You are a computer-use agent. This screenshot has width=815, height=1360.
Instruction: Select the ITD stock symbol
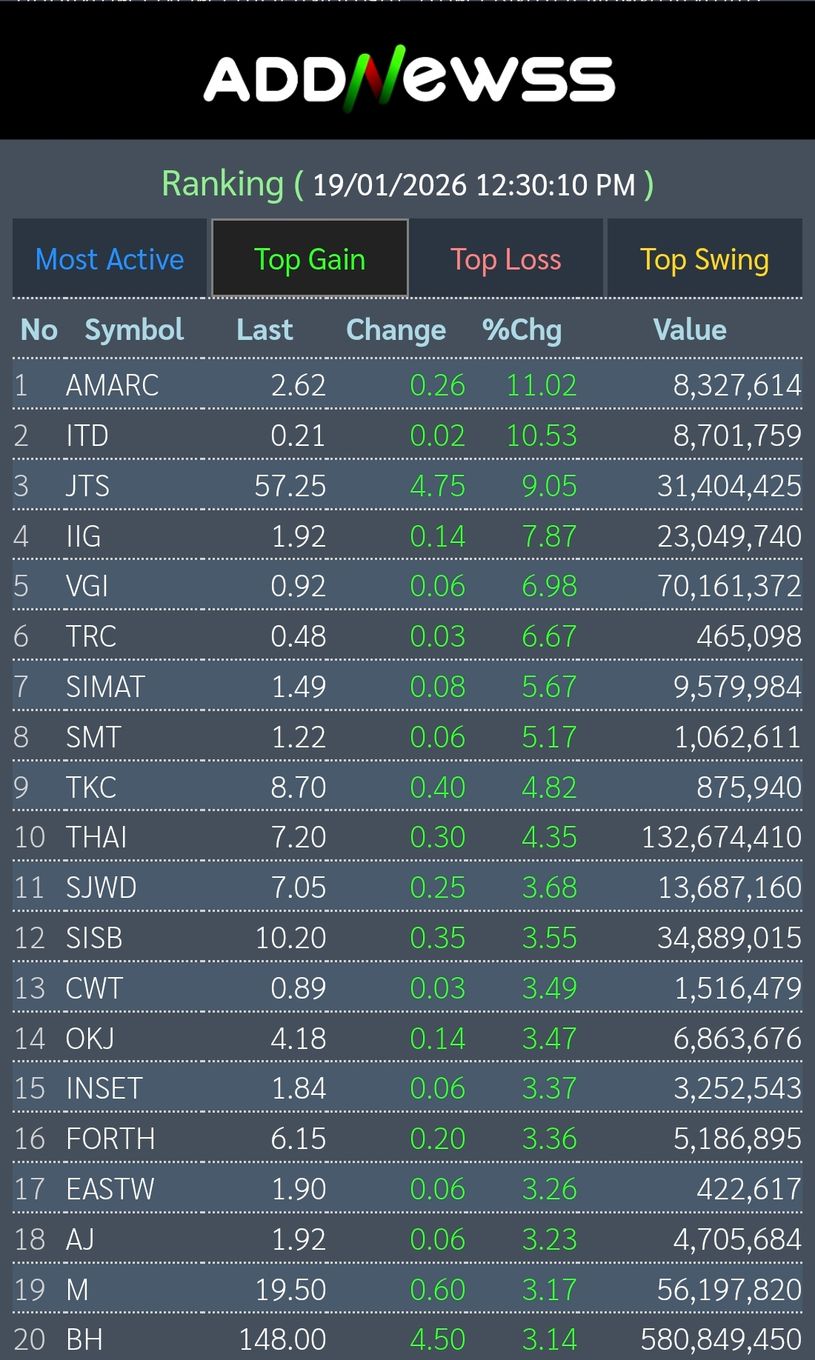pos(87,435)
